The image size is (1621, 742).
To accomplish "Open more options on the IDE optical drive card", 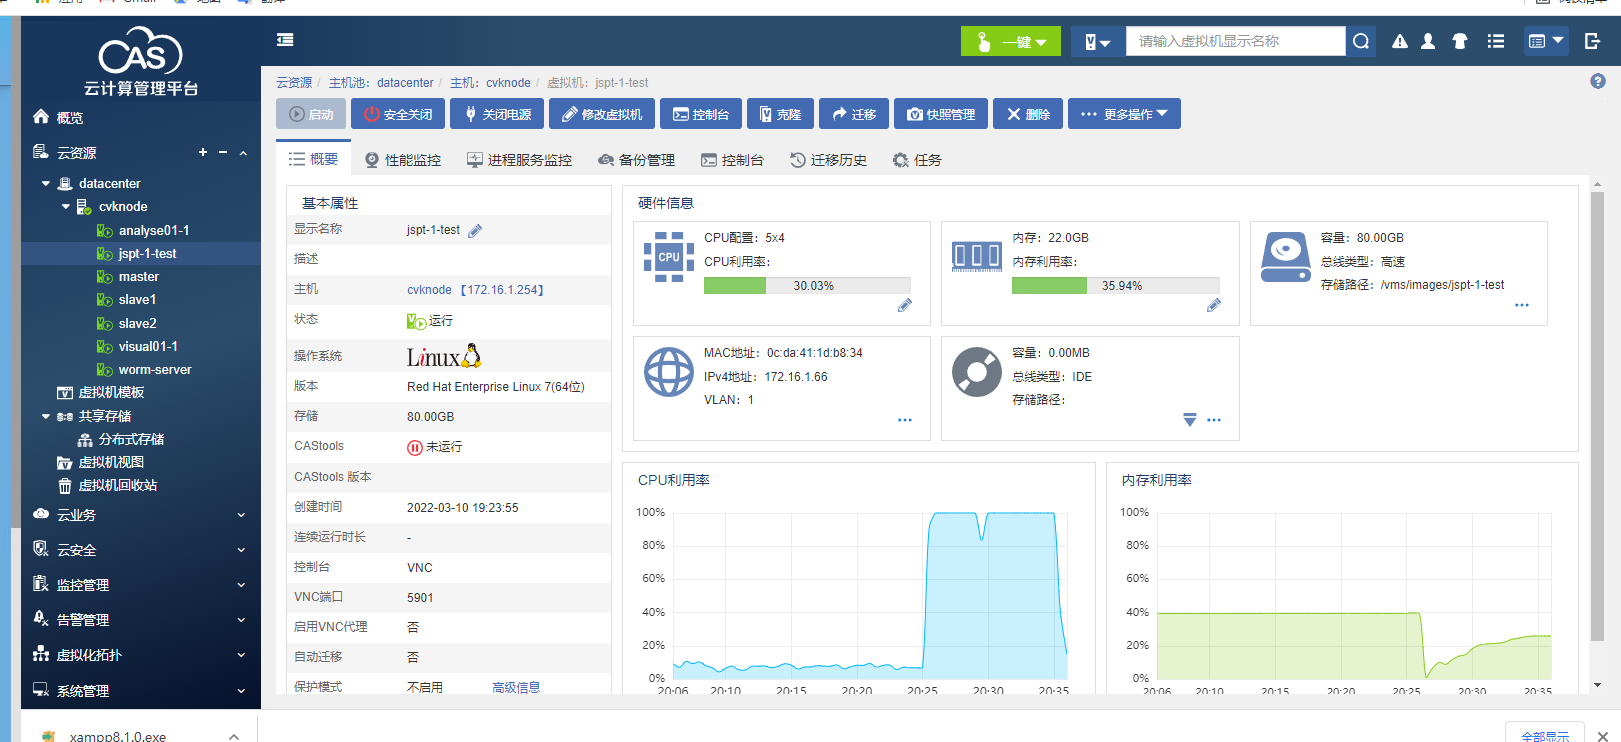I will pyautogui.click(x=1214, y=420).
